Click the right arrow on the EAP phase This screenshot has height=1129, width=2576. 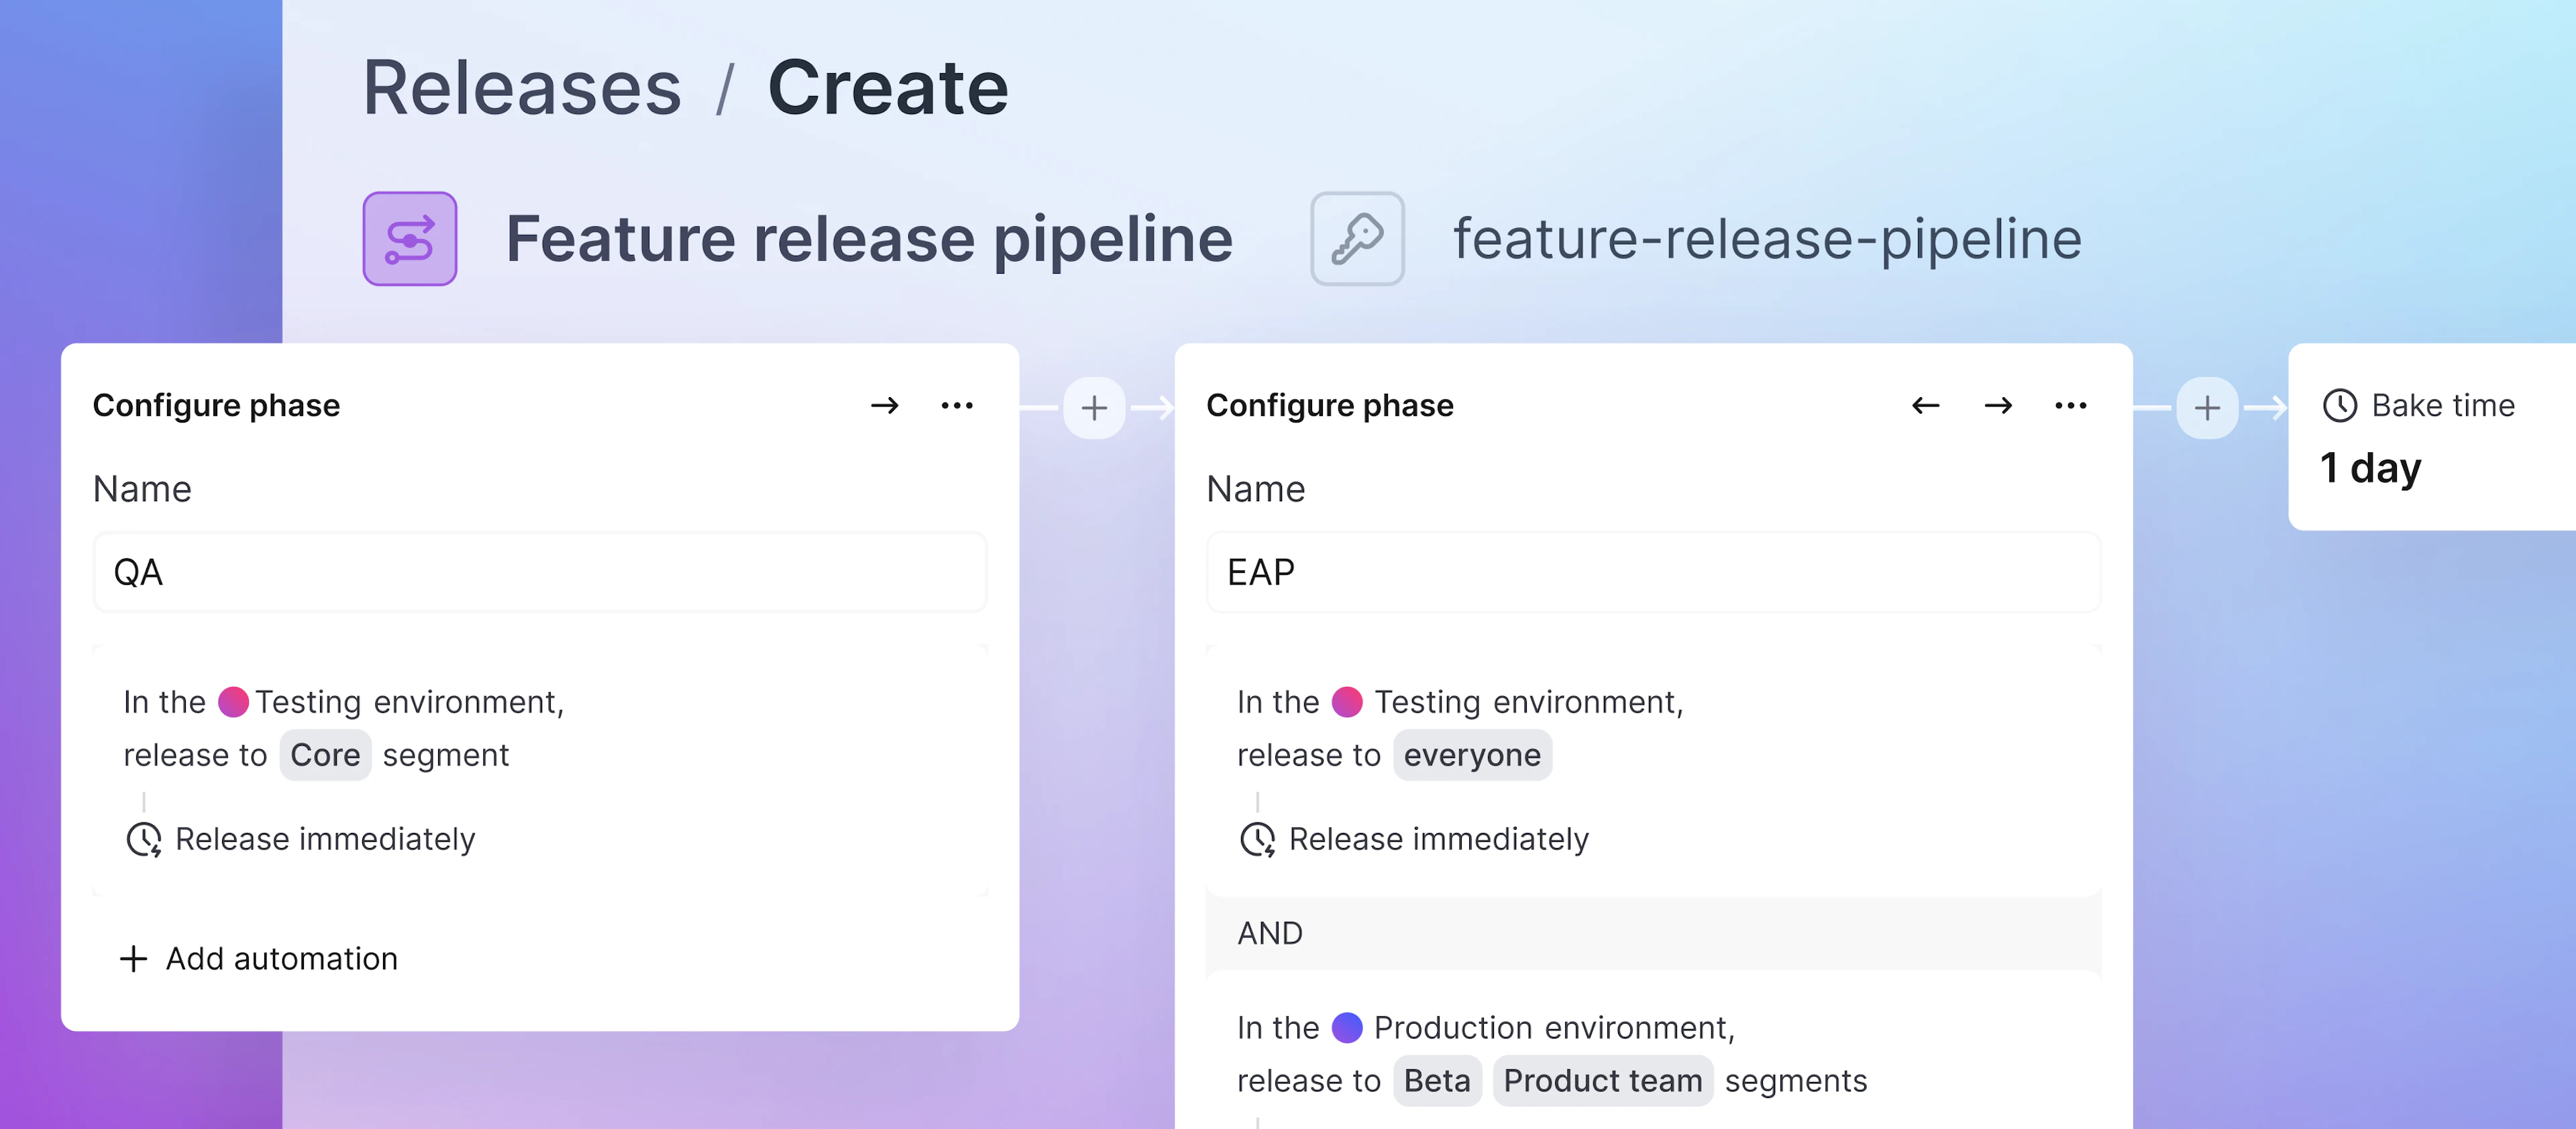click(1997, 406)
